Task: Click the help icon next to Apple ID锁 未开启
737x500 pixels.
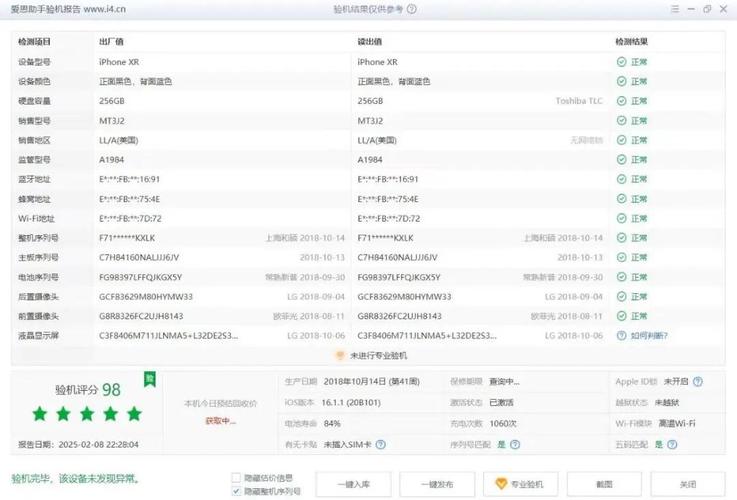Action: pyautogui.click(x=698, y=382)
